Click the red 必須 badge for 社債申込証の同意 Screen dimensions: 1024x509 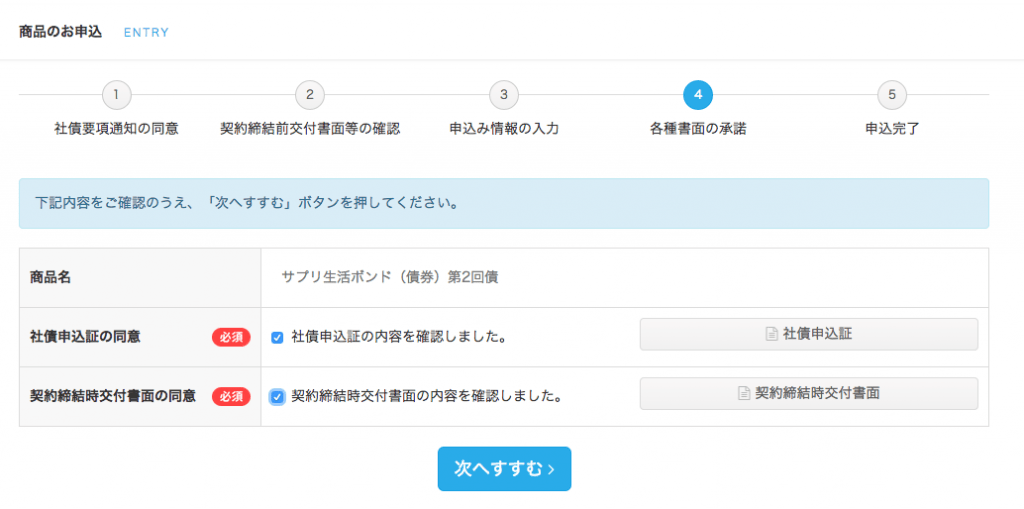[231, 337]
